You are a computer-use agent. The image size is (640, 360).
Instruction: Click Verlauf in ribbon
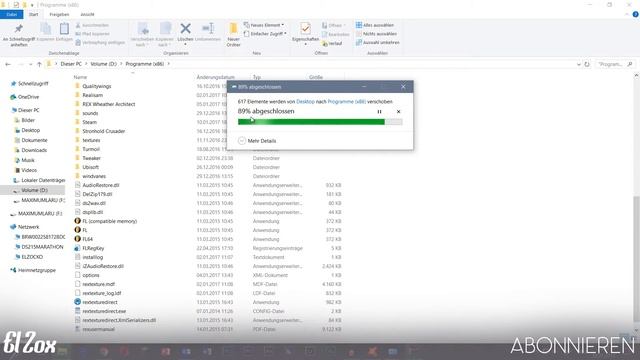pos(332,43)
